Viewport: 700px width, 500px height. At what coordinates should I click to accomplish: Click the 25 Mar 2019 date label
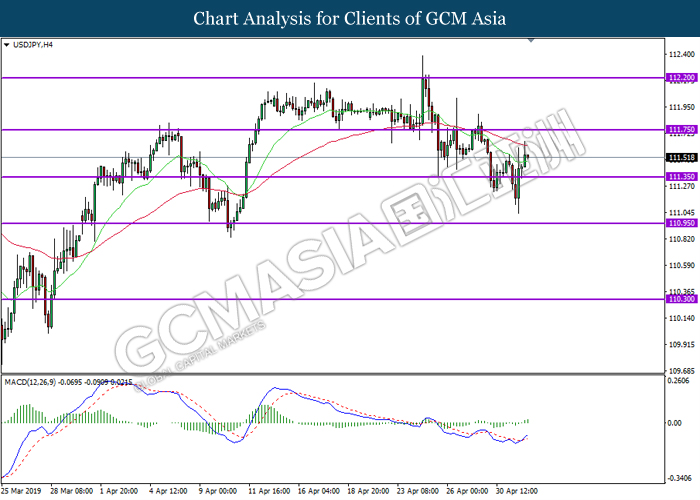click(x=21, y=491)
